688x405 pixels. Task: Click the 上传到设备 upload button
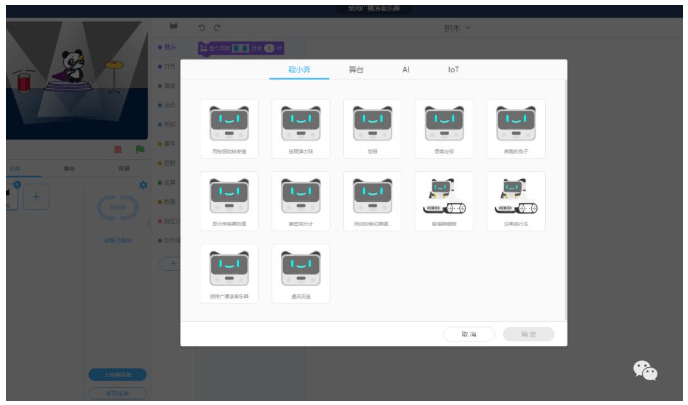tap(118, 375)
